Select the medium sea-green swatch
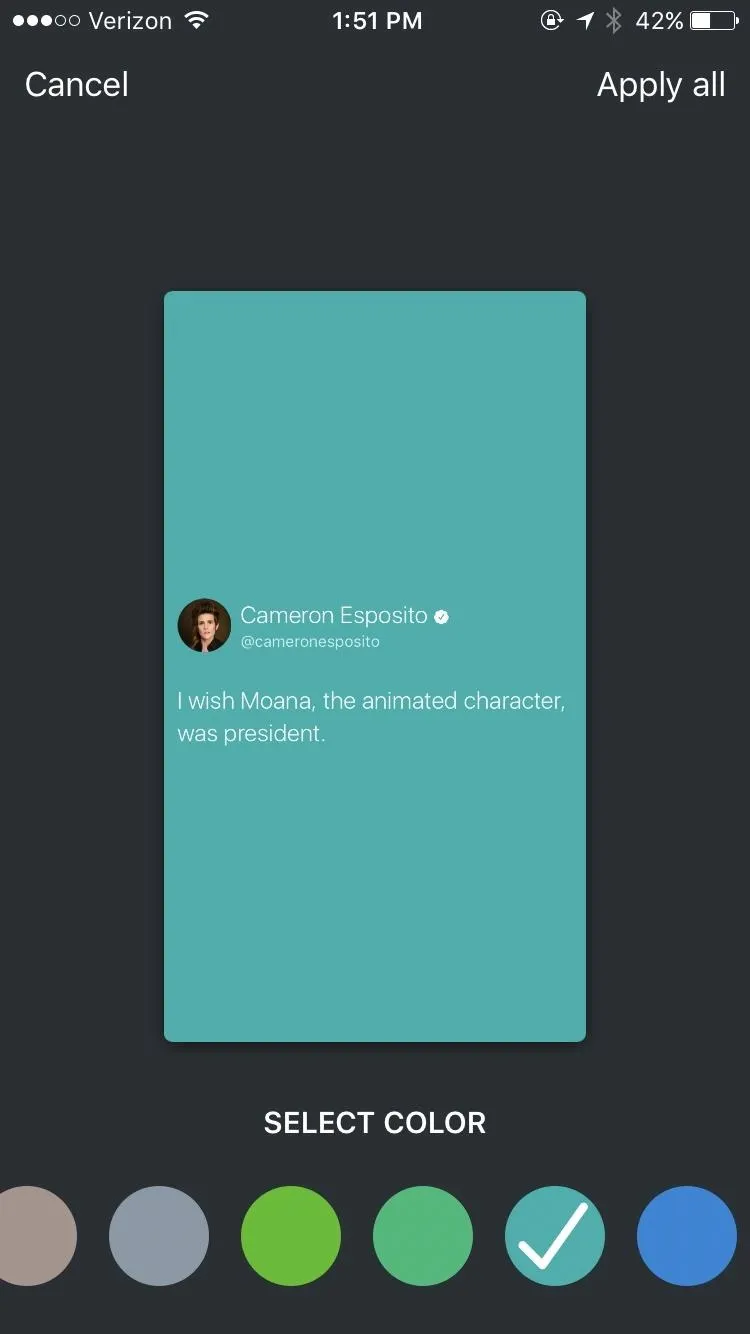 [423, 1236]
